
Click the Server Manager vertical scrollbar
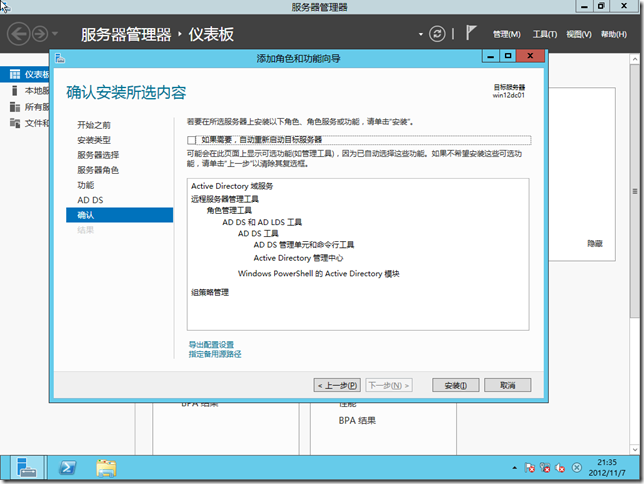coord(635,191)
